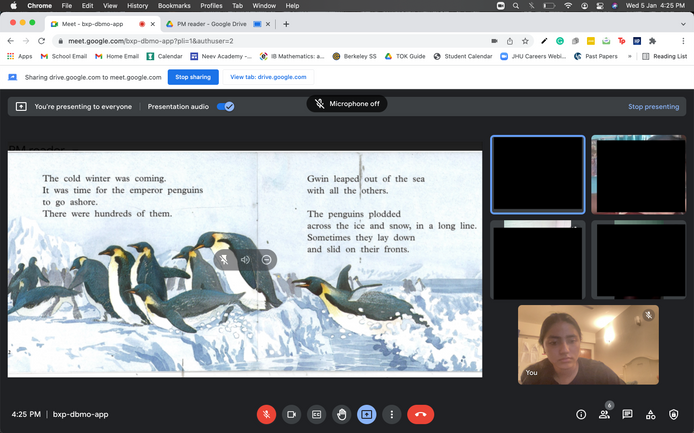Image resolution: width=694 pixels, height=433 pixels.
Task: Unpin the presentation tile icon
Action: pyautogui.click(x=224, y=260)
